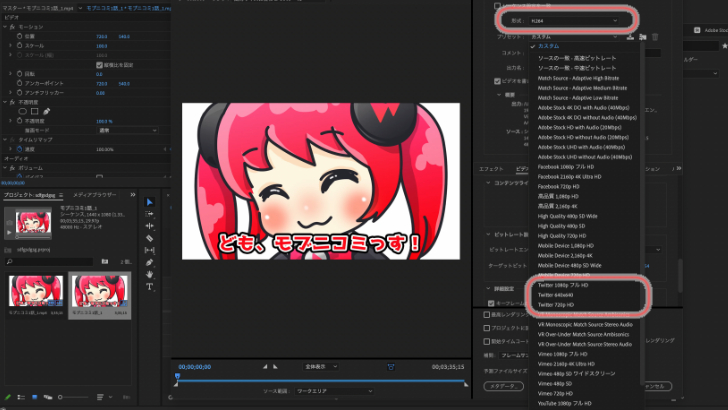Image resolution: width=728 pixels, height=410 pixels.
Task: Select the Pen tool in toolbar
Action: point(150,262)
